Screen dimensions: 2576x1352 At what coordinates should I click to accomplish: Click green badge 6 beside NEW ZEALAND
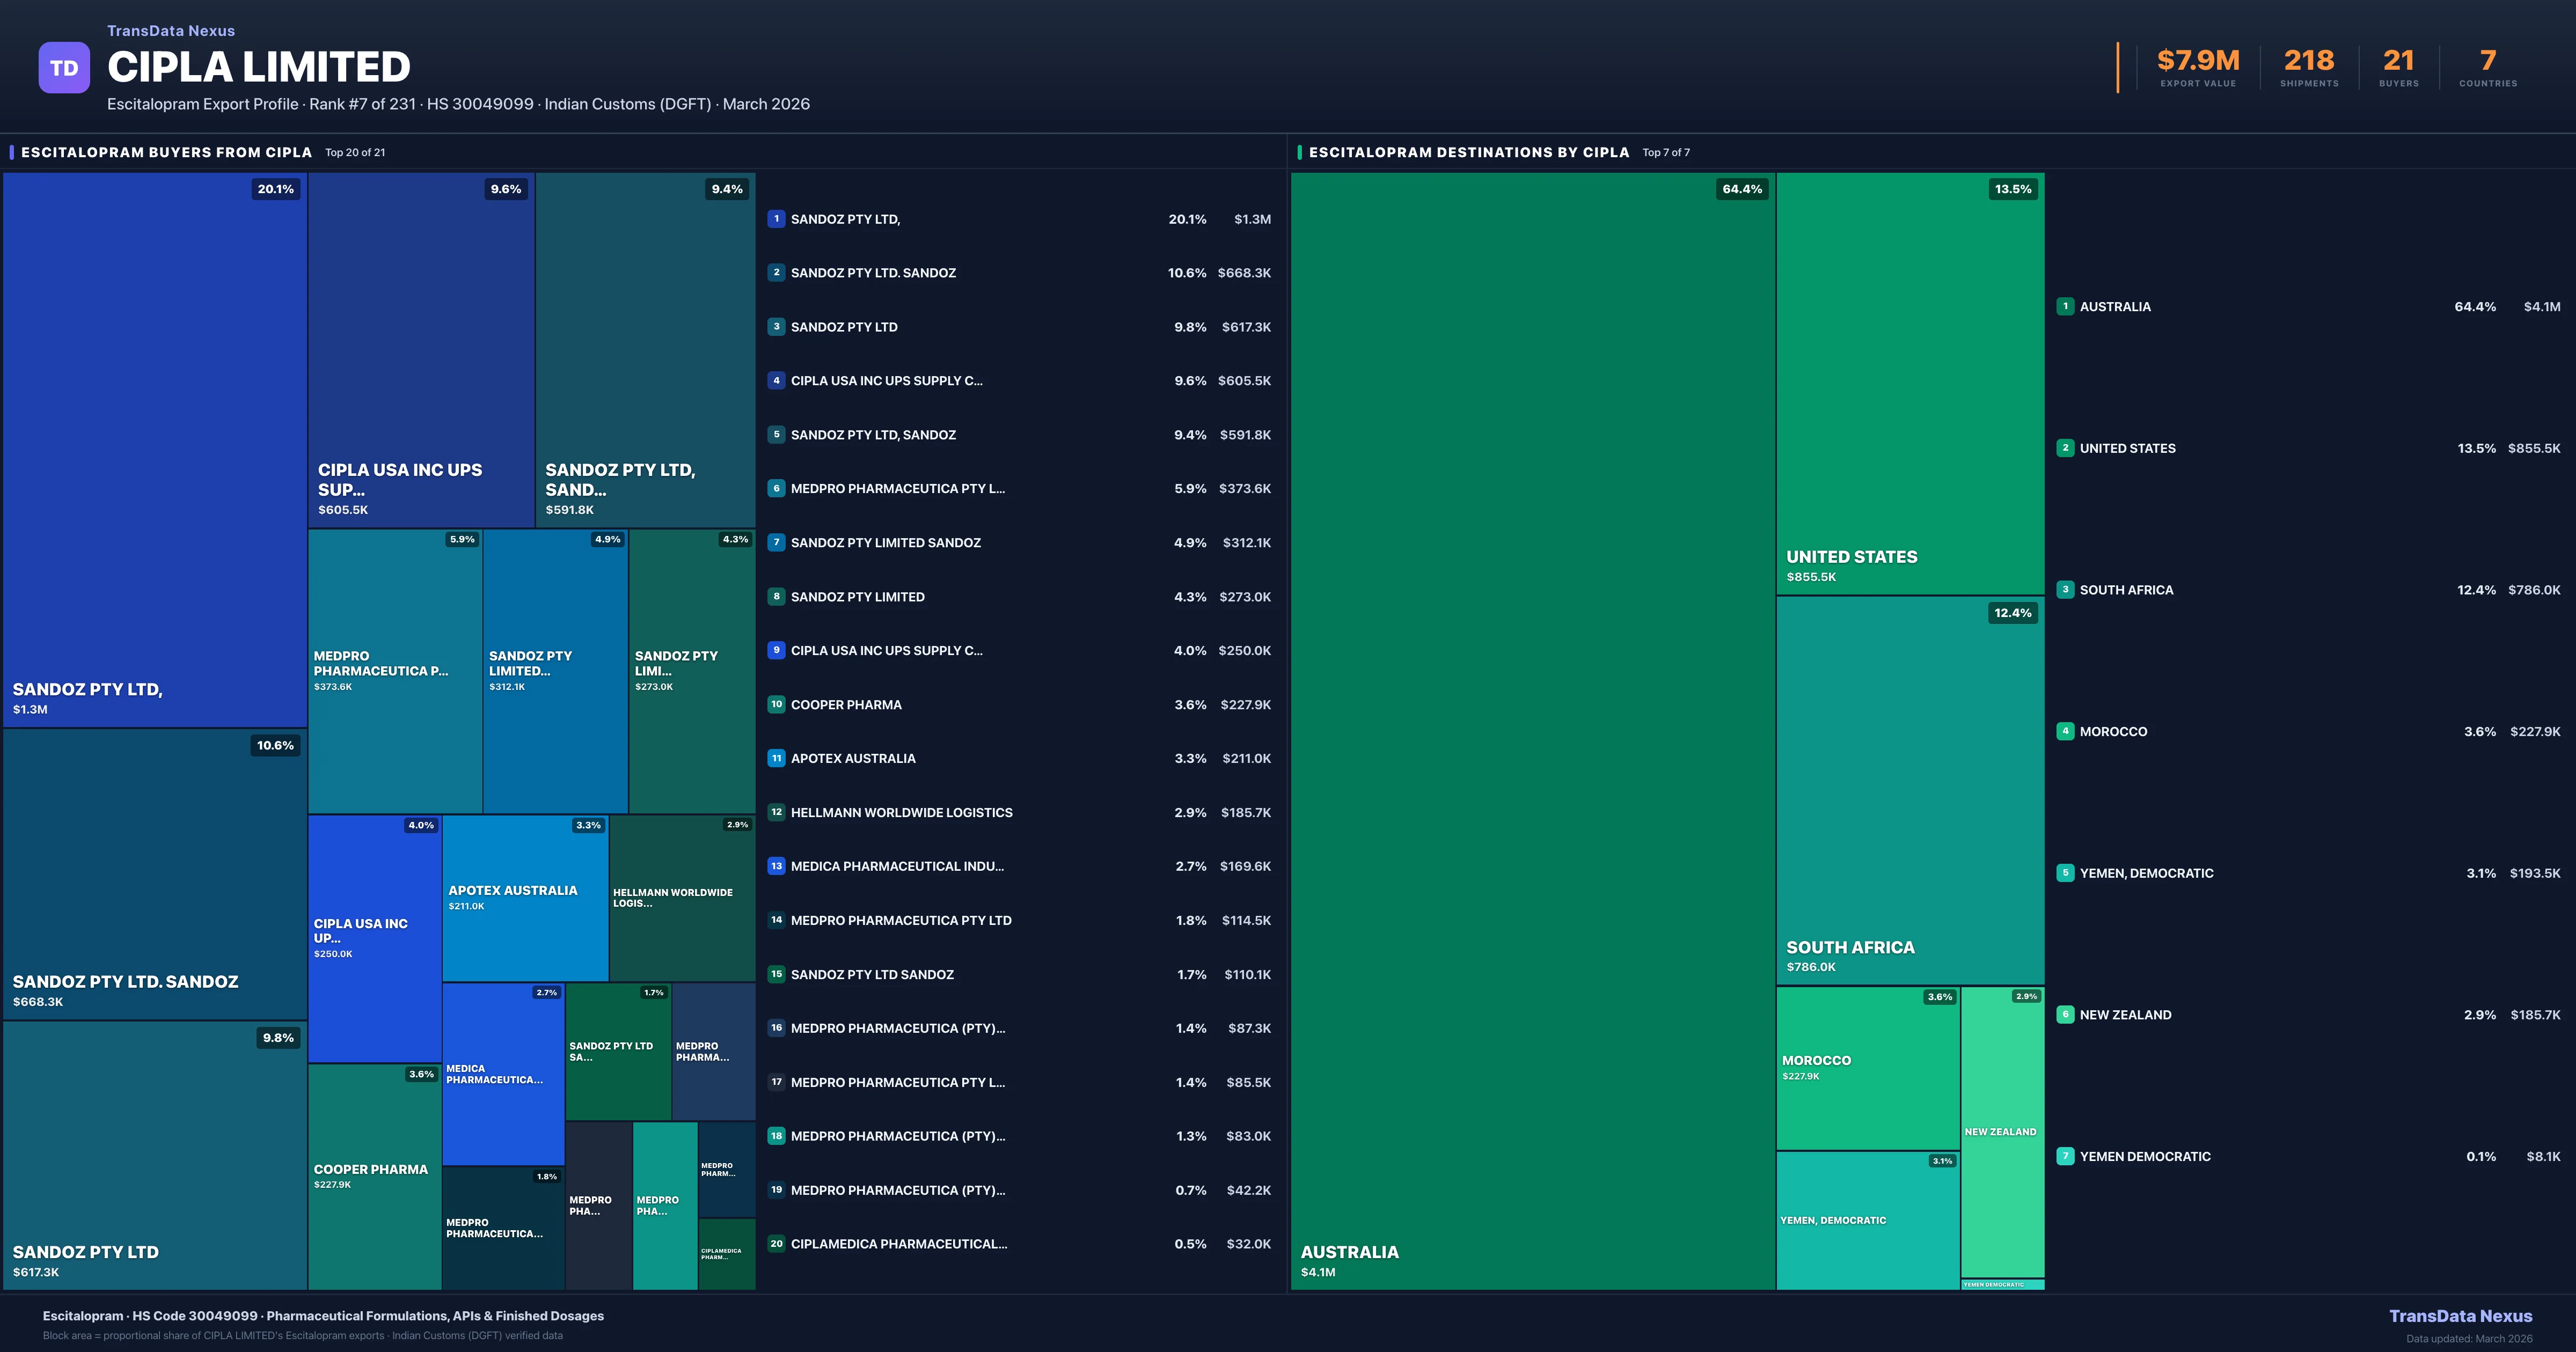pos(2065,1014)
